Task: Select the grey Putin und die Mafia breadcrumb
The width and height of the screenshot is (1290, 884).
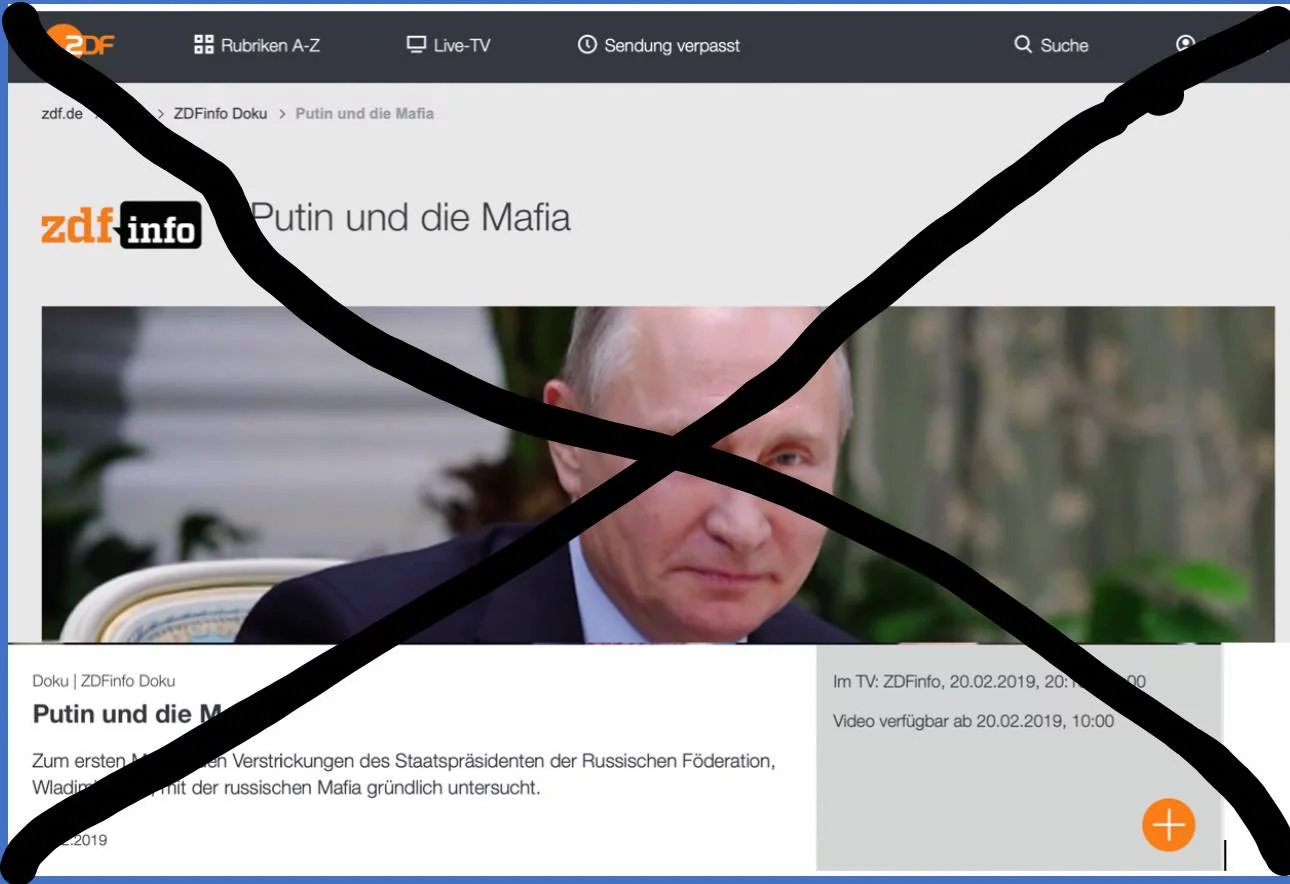Action: tap(365, 113)
